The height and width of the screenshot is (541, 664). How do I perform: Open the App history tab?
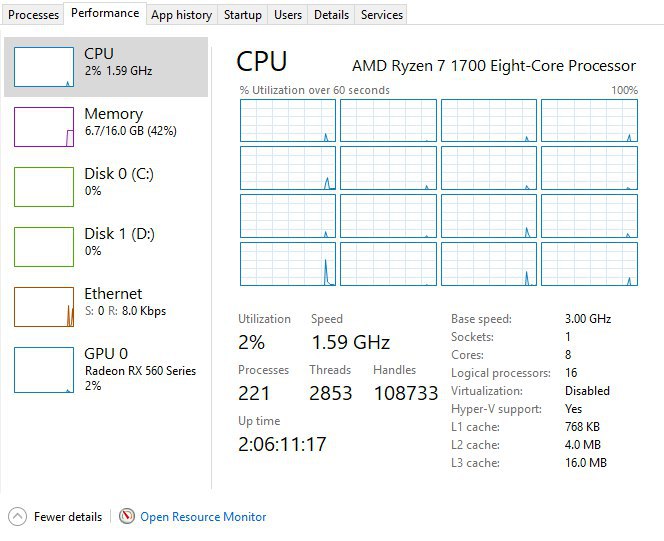[181, 15]
